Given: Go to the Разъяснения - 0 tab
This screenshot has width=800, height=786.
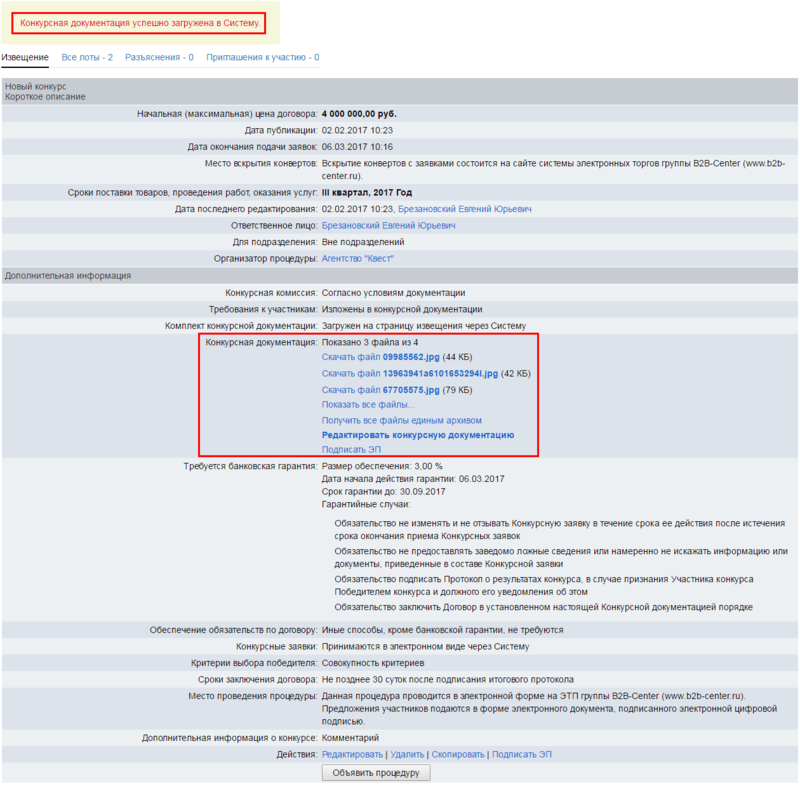Looking at the screenshot, I should (159, 58).
